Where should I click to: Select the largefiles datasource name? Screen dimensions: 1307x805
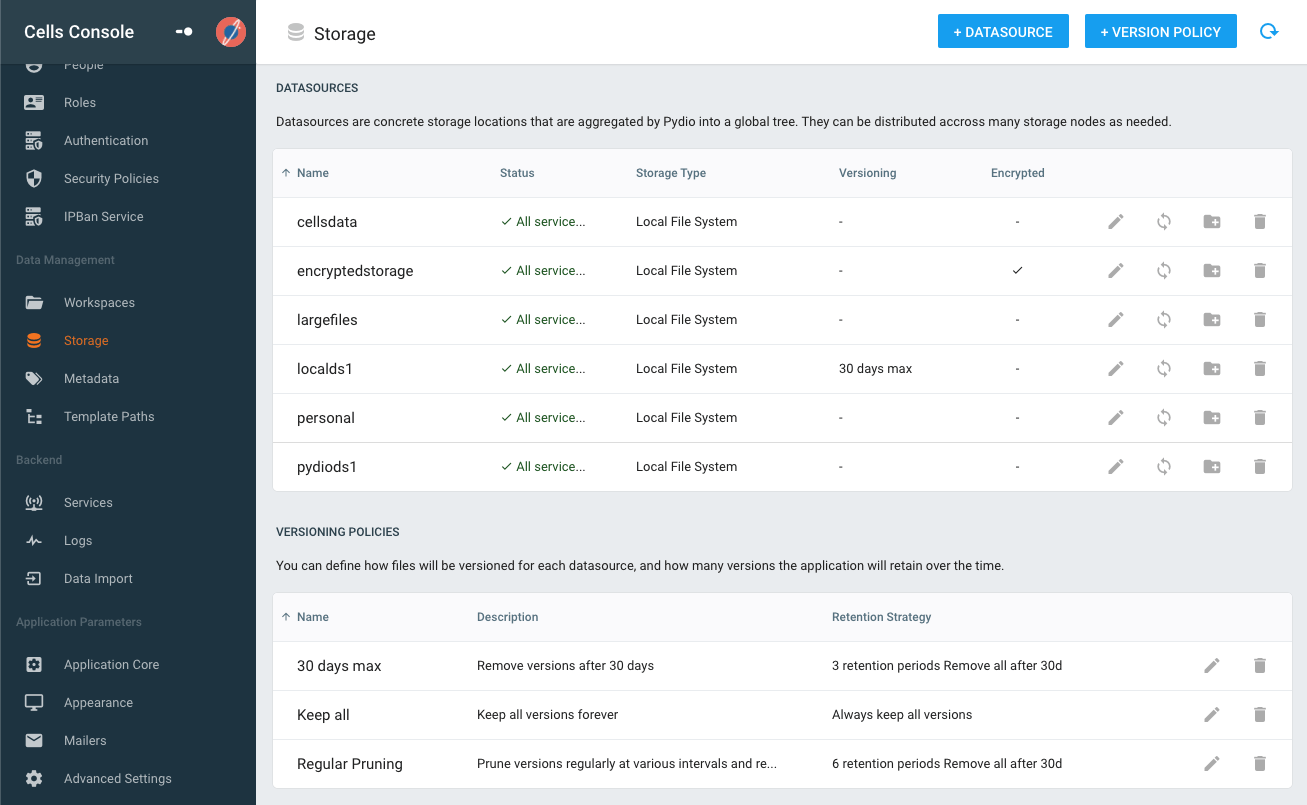327,320
